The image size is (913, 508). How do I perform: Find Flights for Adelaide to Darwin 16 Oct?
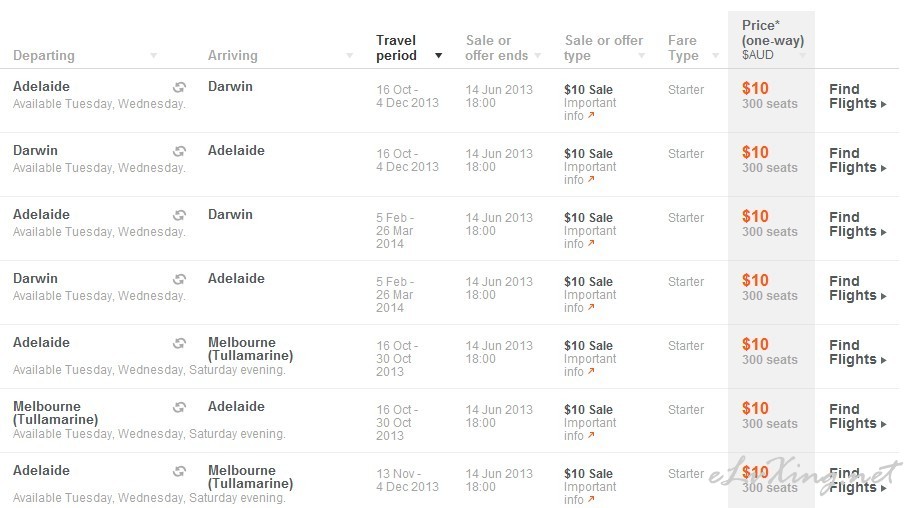[857, 96]
